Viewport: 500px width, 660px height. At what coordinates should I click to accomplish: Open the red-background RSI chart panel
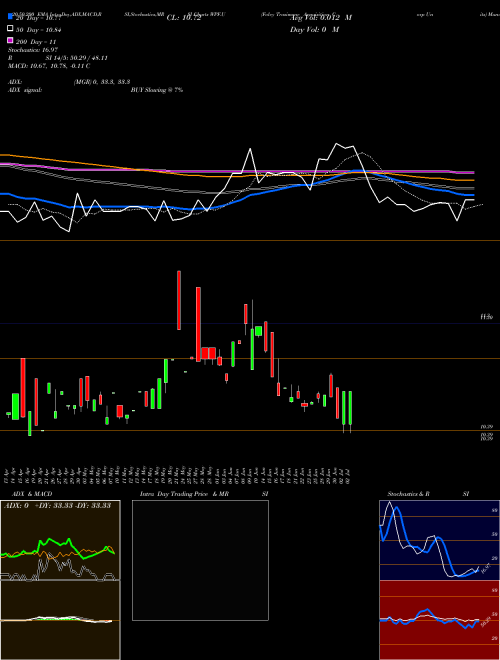pyautogui.click(x=439, y=620)
